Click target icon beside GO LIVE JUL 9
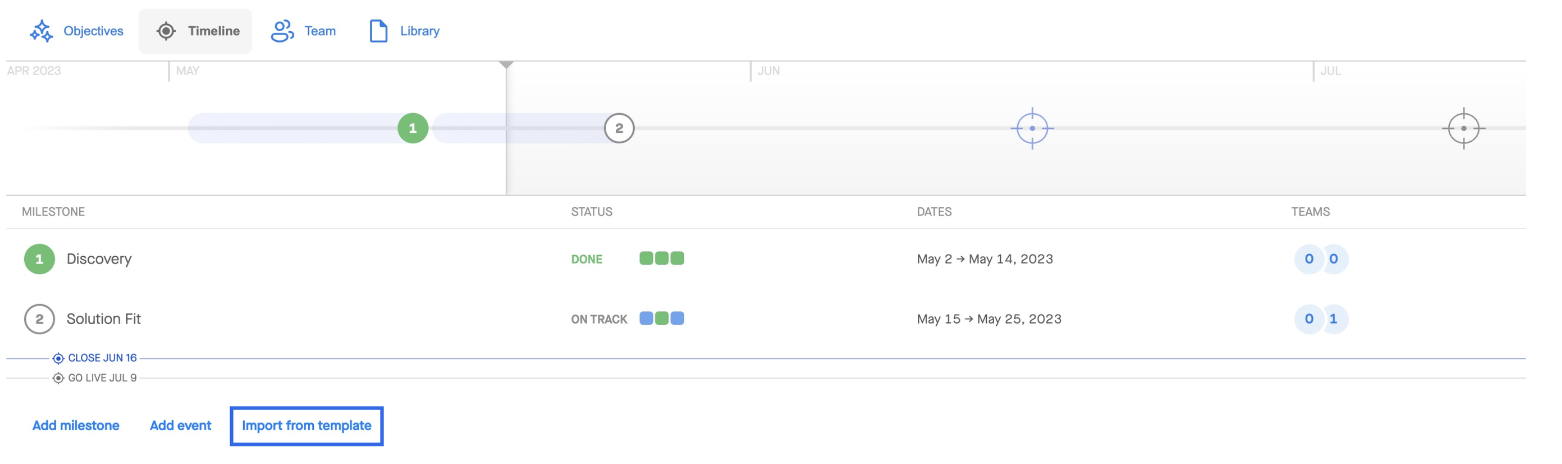The height and width of the screenshot is (464, 1562). pyautogui.click(x=59, y=378)
